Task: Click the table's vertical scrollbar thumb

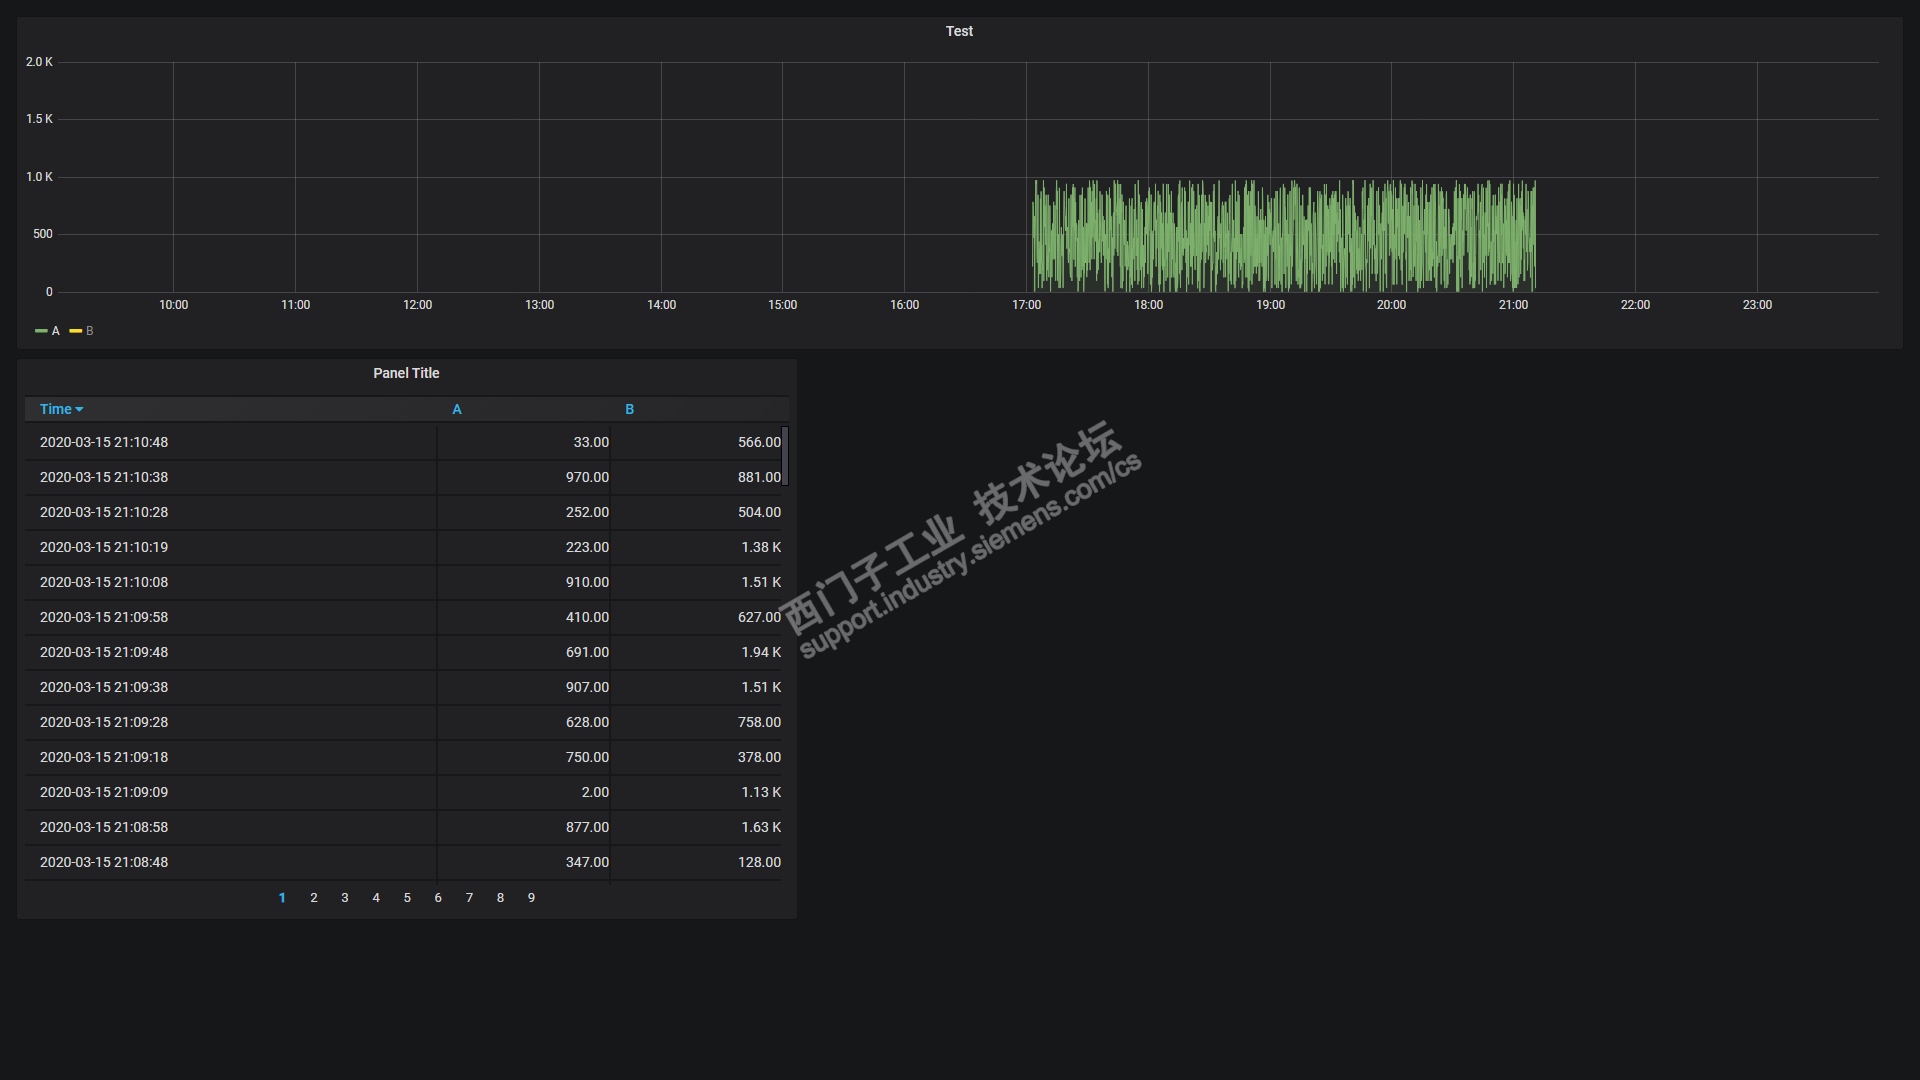Action: (785, 456)
